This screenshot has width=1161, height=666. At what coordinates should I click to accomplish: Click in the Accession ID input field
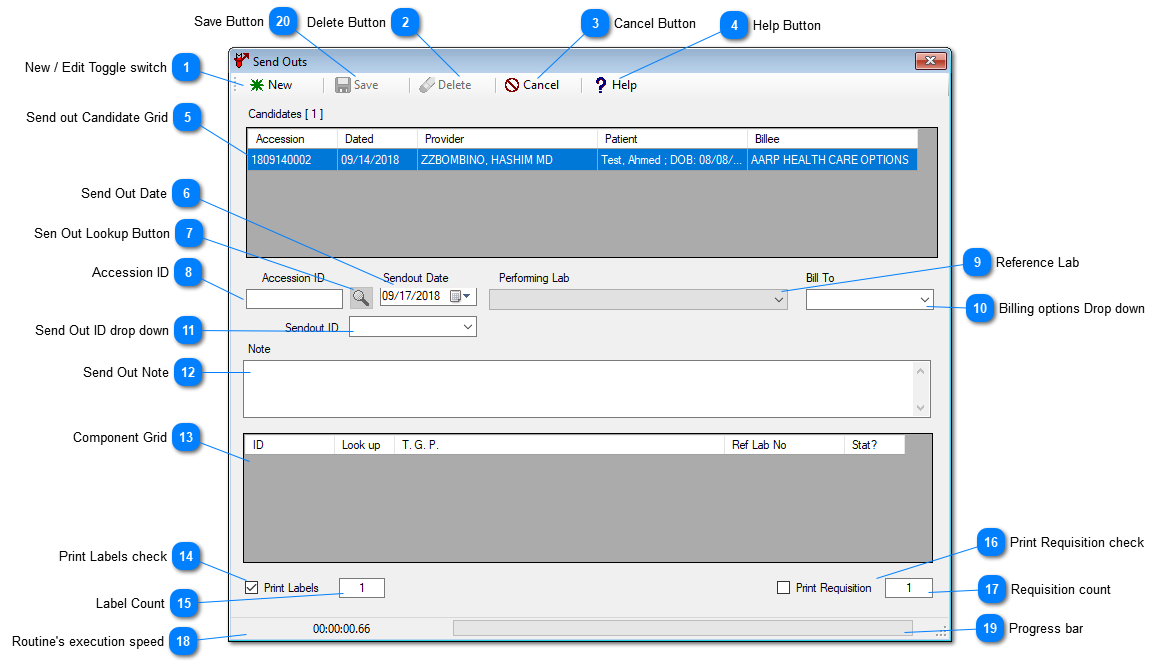295,298
